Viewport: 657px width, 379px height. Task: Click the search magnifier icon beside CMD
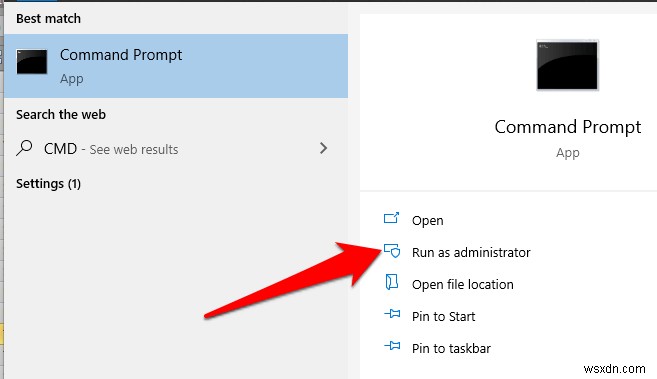tap(24, 148)
